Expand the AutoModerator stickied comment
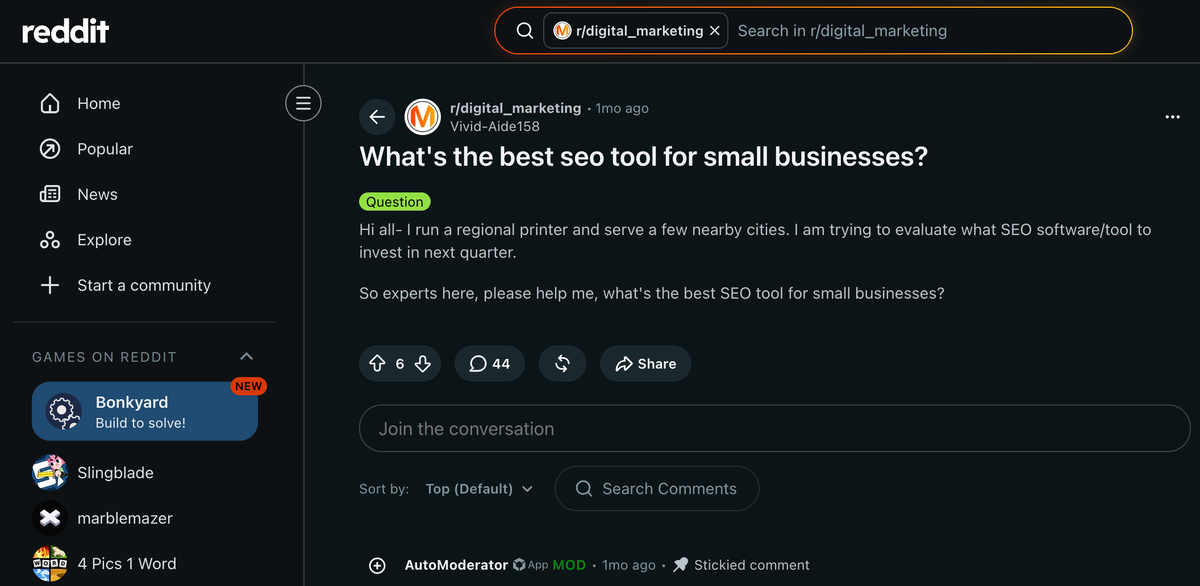Screen dimensions: 1200x586 click(377, 565)
